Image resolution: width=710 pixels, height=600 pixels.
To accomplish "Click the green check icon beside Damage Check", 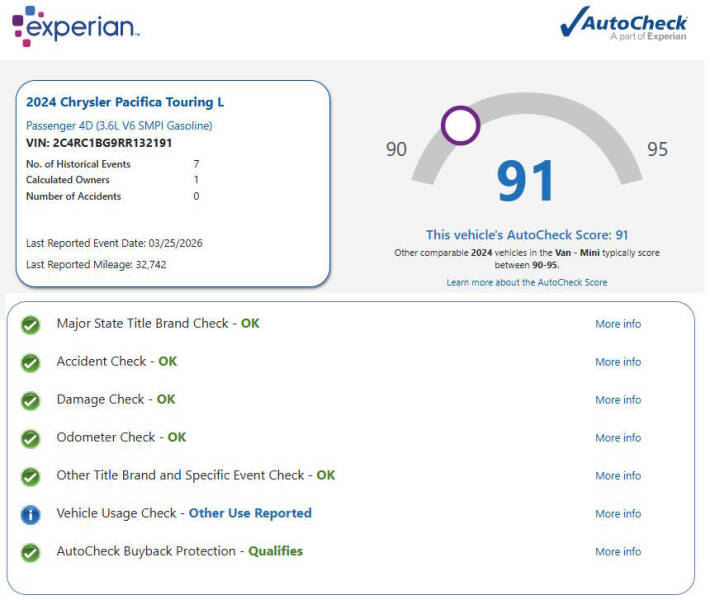I will (30, 401).
